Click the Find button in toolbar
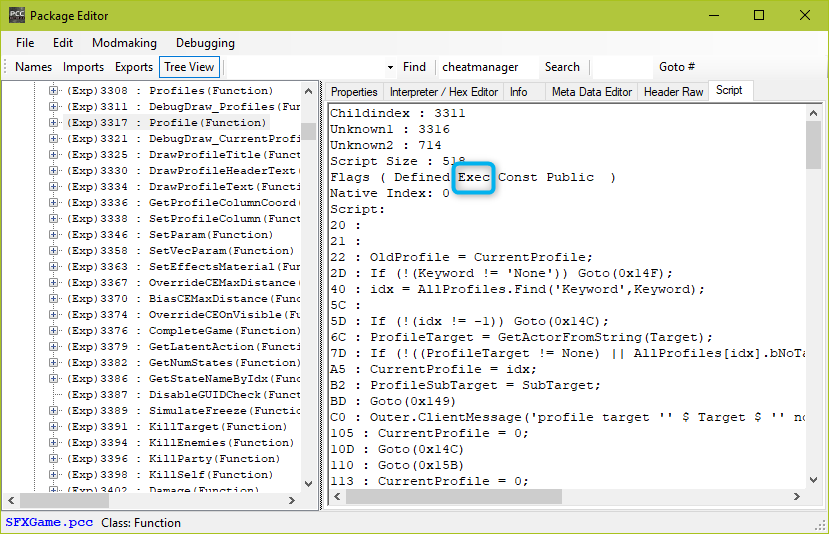The image size is (829, 534). (x=414, y=67)
